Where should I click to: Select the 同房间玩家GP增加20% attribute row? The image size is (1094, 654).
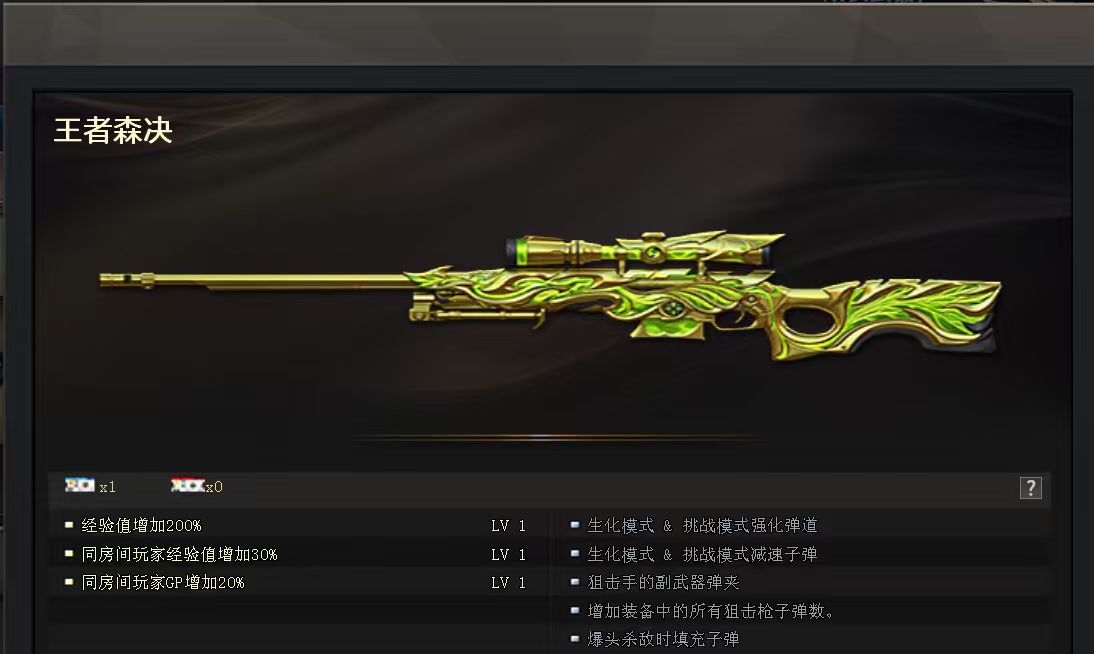[x=298, y=582]
